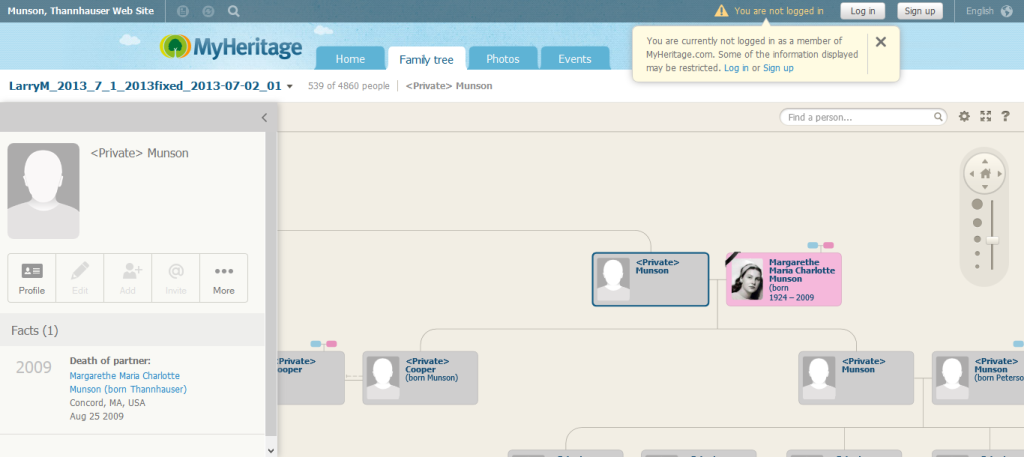The height and width of the screenshot is (457, 1024).
Task: Open the tree settings gear icon
Action: (964, 116)
